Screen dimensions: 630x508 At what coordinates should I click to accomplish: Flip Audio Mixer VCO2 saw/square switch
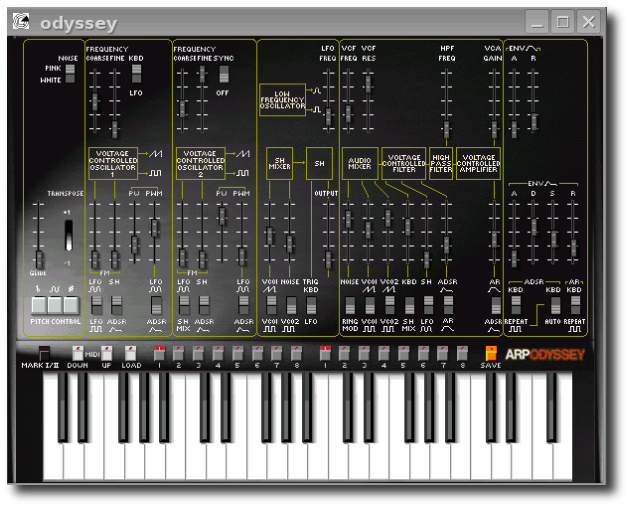coord(389,306)
